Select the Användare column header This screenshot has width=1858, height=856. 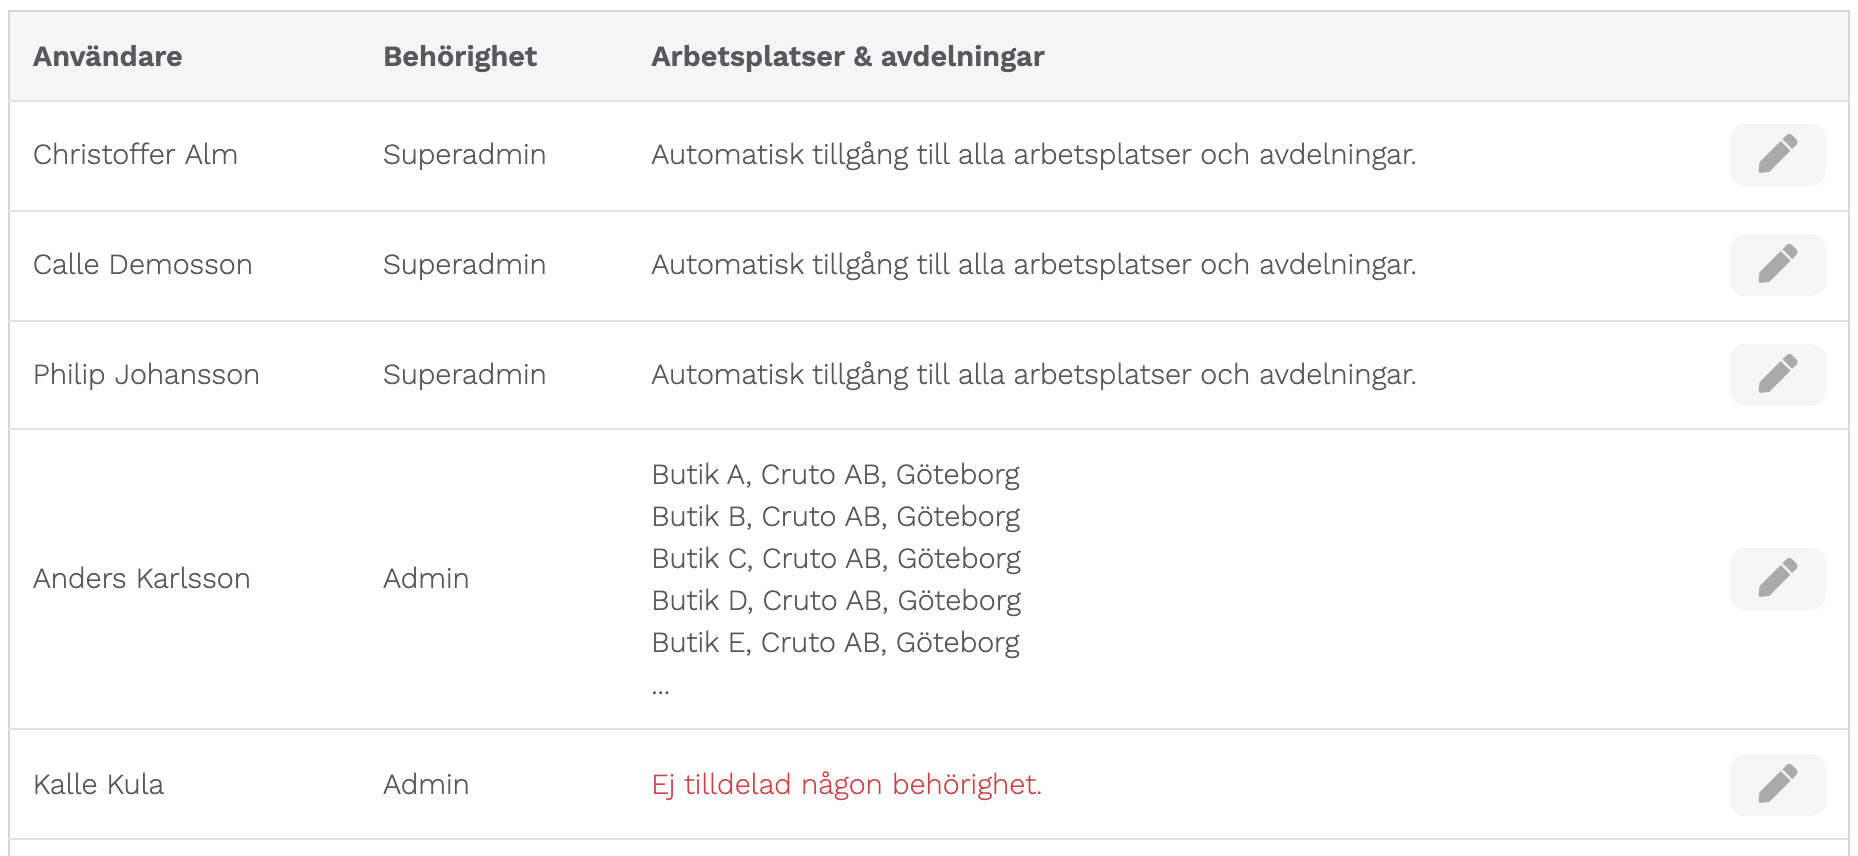(108, 56)
